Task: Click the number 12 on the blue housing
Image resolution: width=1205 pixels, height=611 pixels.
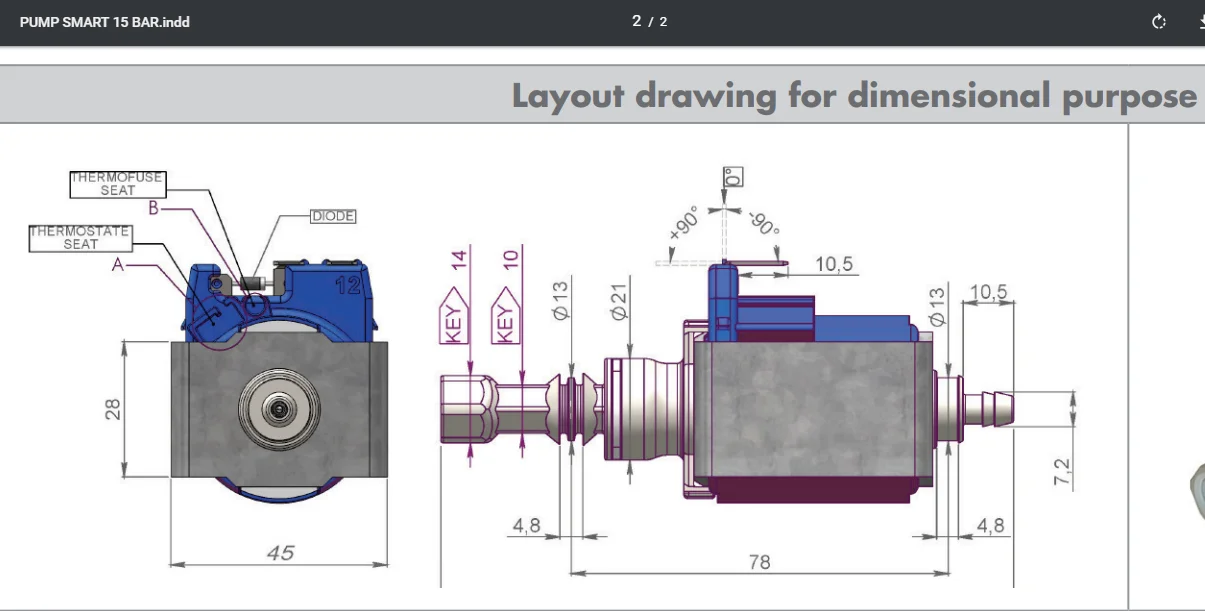Action: (x=347, y=285)
